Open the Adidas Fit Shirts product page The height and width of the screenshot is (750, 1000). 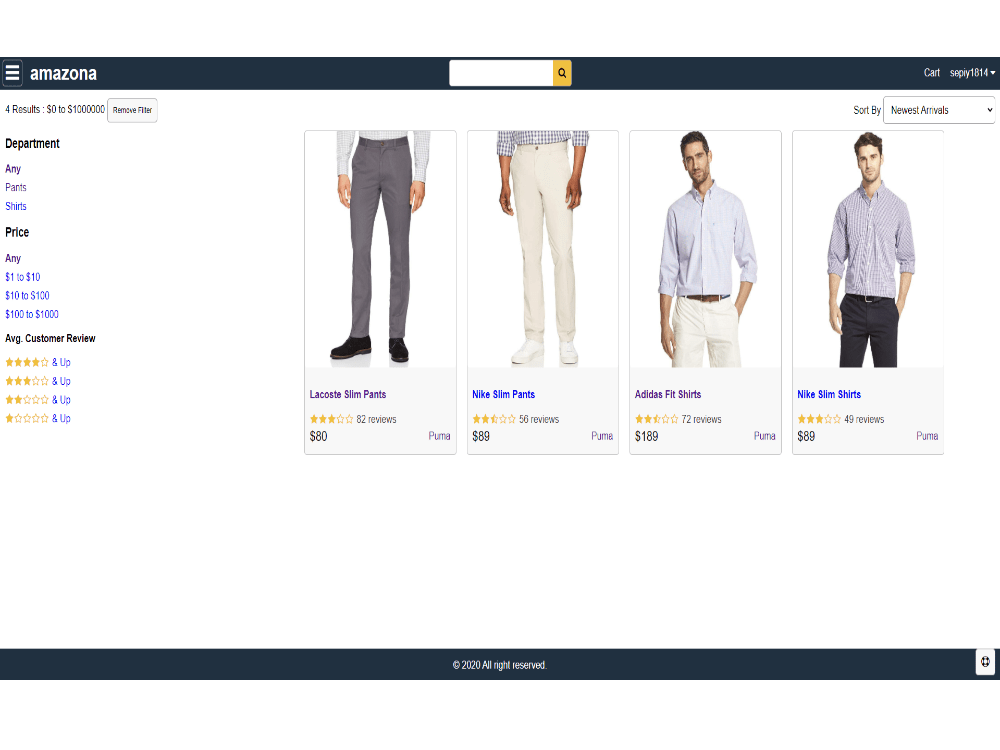pos(667,394)
